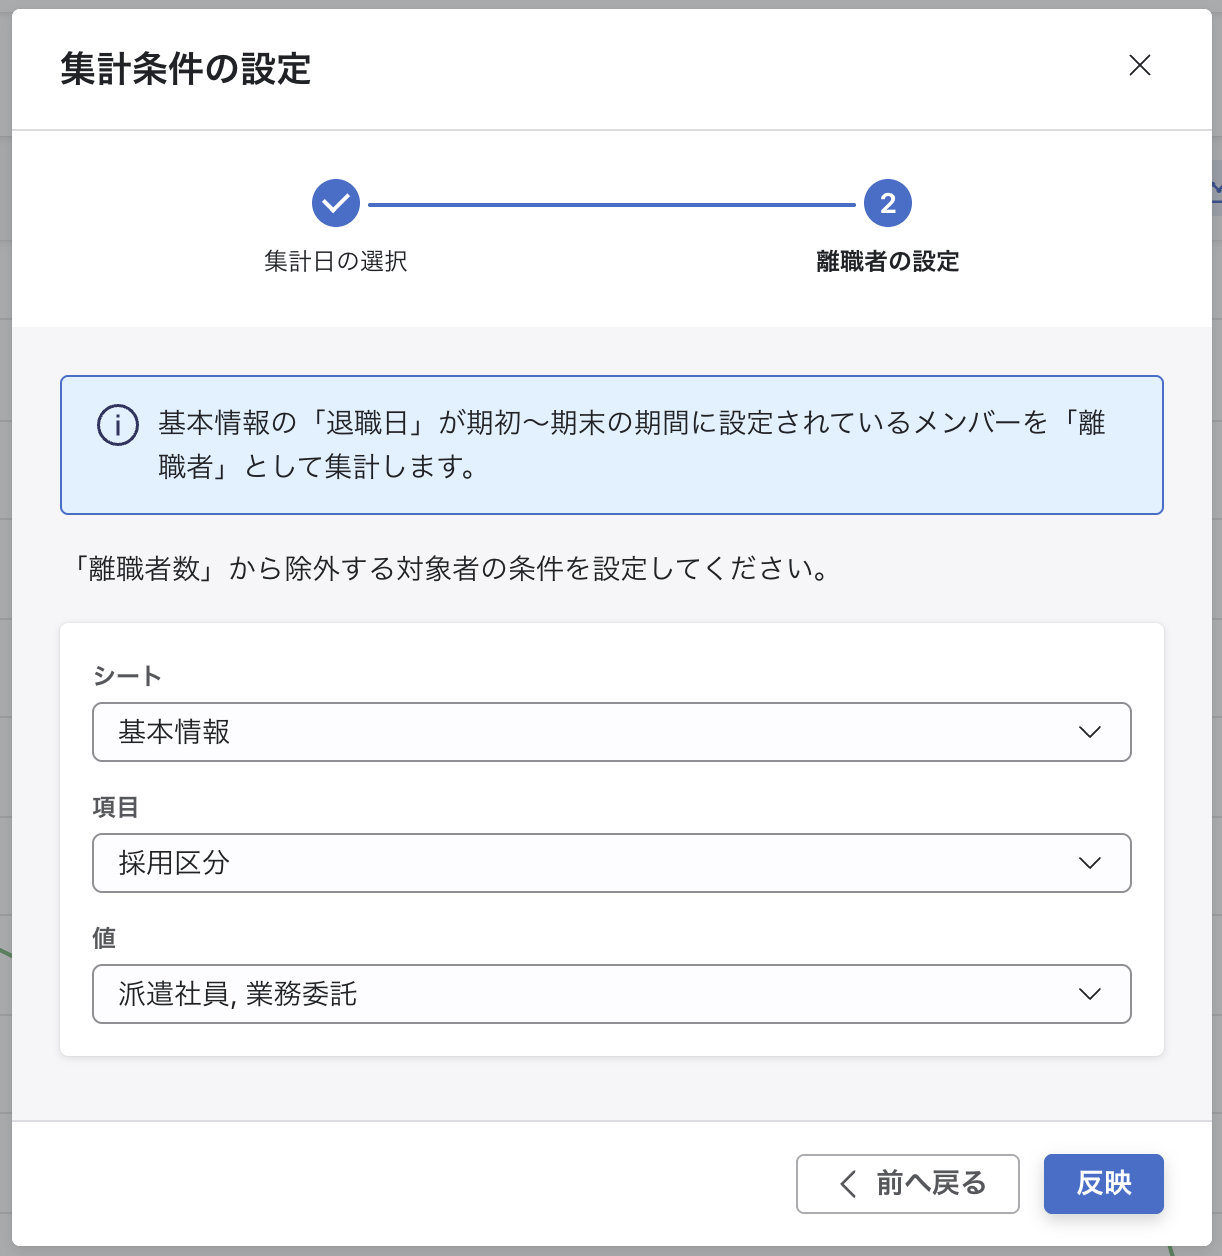1222x1256 pixels.
Task: Click the 集計条件の設定 dialog title
Action: [186, 69]
